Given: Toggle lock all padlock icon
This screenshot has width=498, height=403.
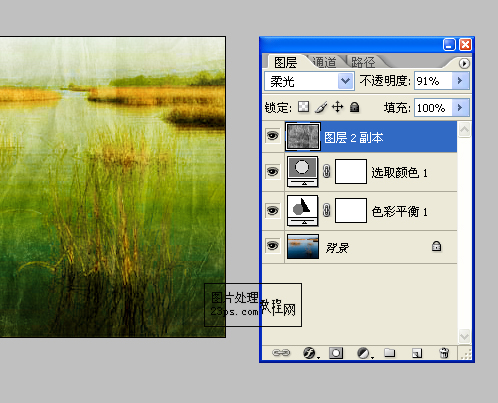Looking at the screenshot, I should [354, 107].
